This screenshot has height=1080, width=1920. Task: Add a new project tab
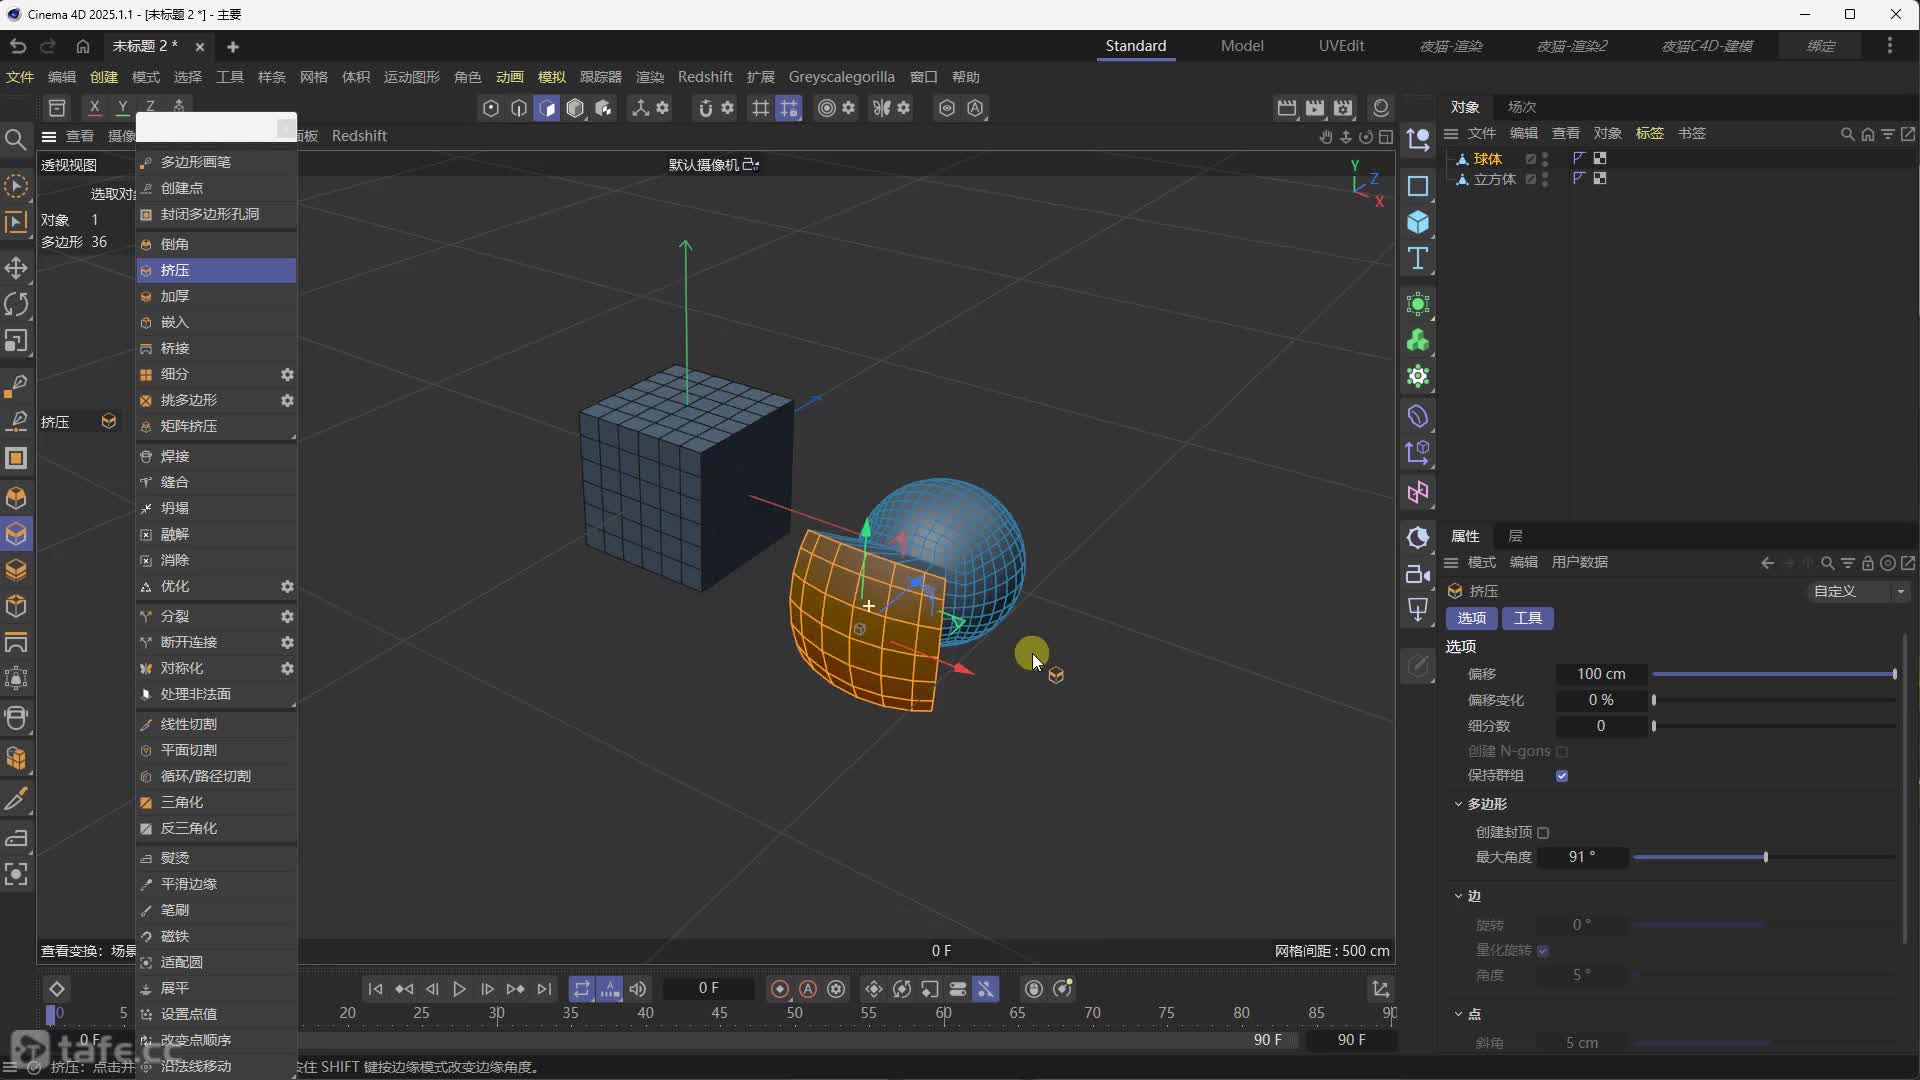(233, 47)
